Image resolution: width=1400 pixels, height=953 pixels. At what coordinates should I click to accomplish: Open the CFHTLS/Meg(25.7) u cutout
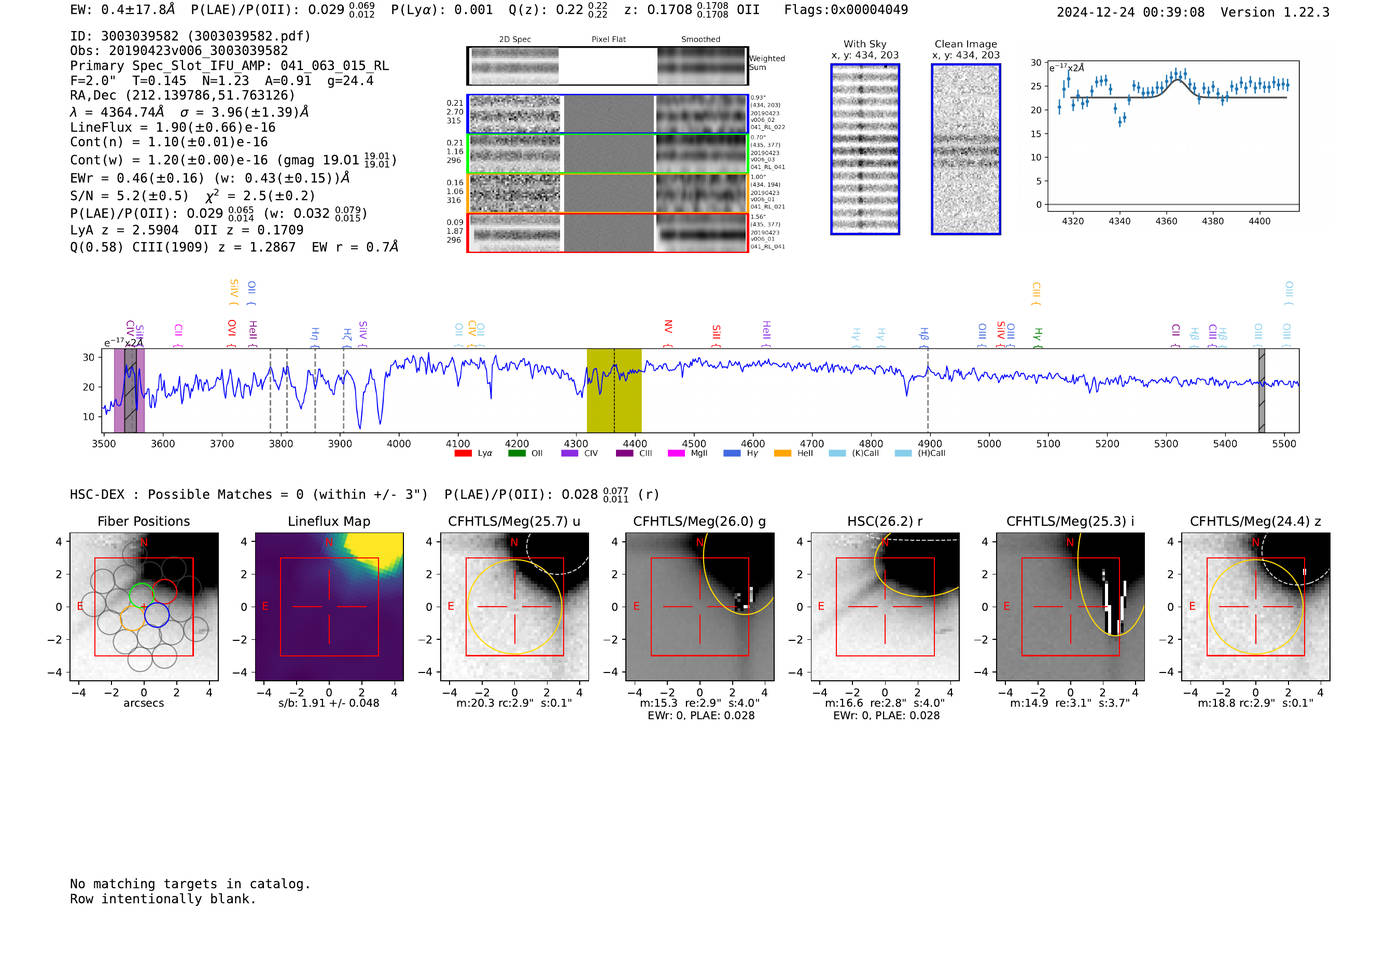[x=514, y=607]
